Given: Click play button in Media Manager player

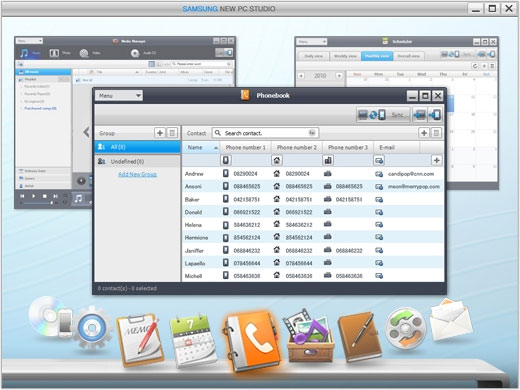Looking at the screenshot, I should click(x=33, y=196).
